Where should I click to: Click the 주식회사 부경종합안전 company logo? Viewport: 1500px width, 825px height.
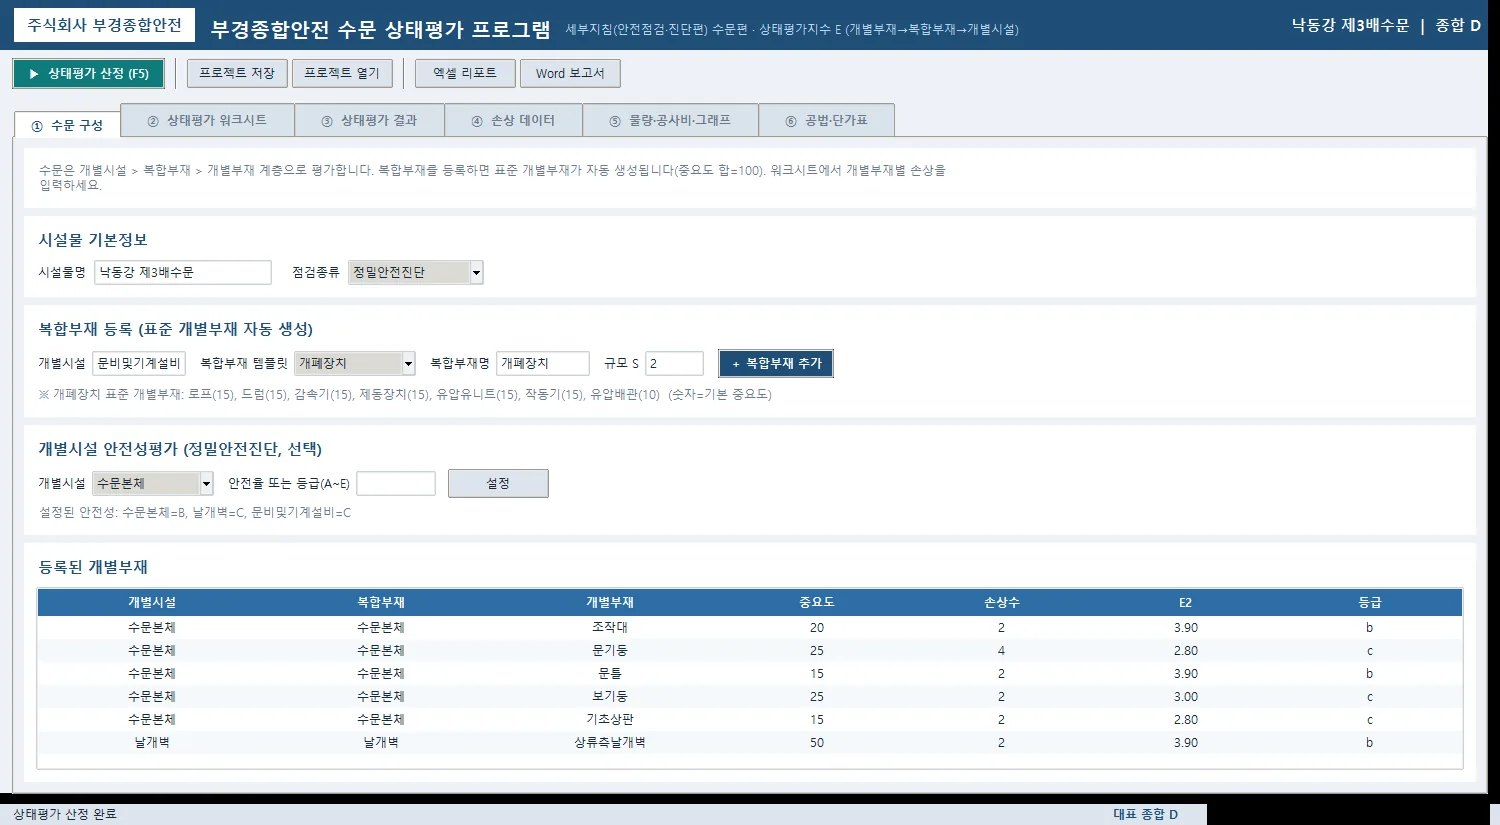pyautogui.click(x=105, y=25)
